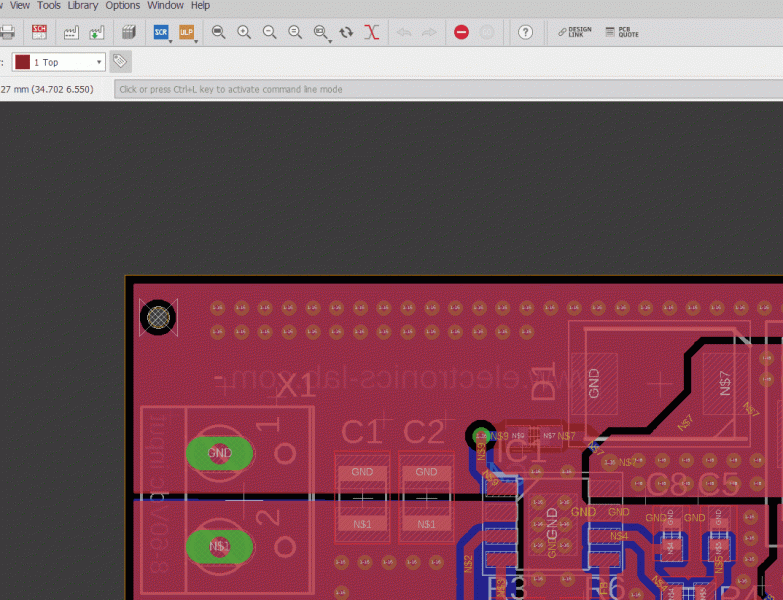
Task: Click the green N$9 via pad
Action: 481,436
